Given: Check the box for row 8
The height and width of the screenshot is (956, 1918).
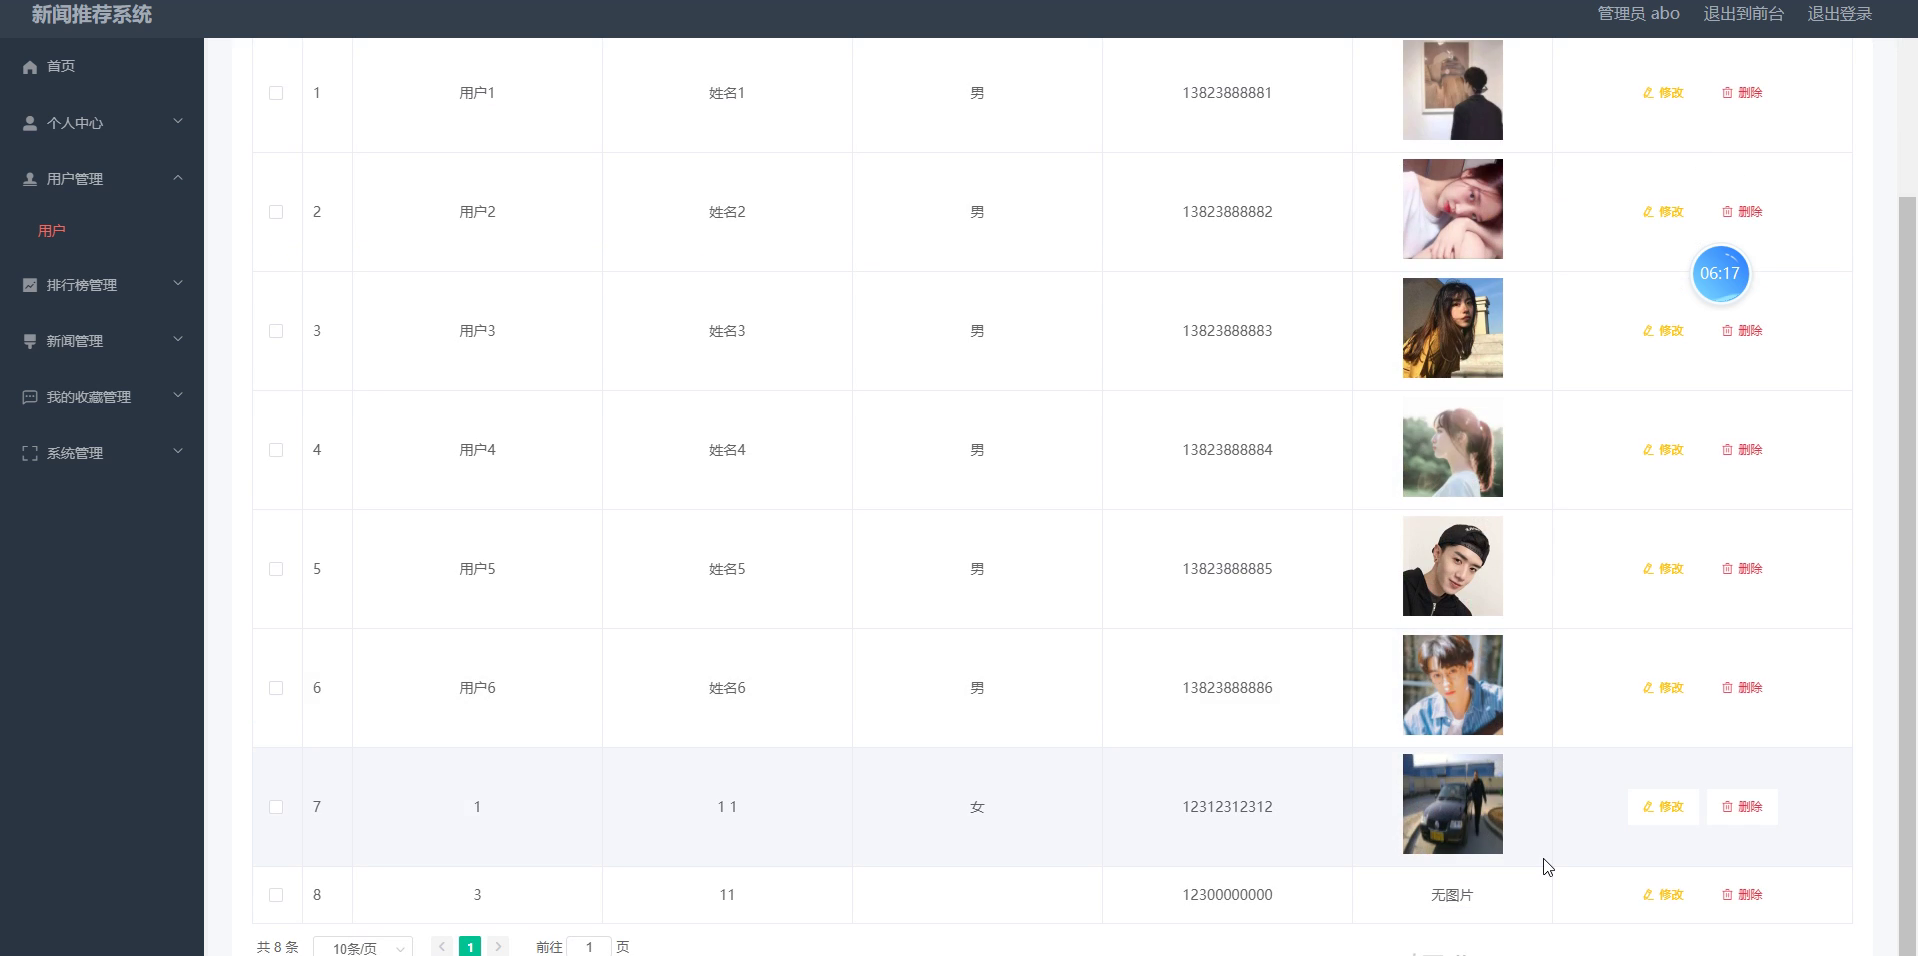Looking at the screenshot, I should pos(276,895).
